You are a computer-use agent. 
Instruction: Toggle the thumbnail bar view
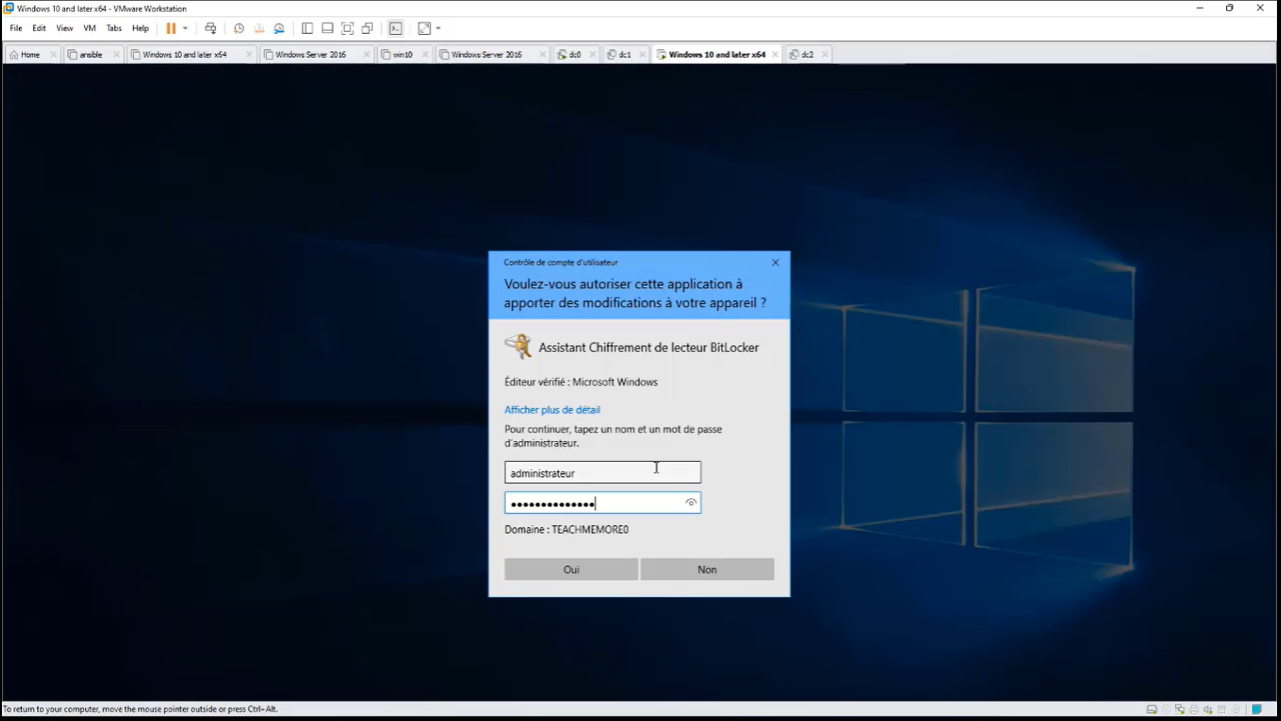327,28
